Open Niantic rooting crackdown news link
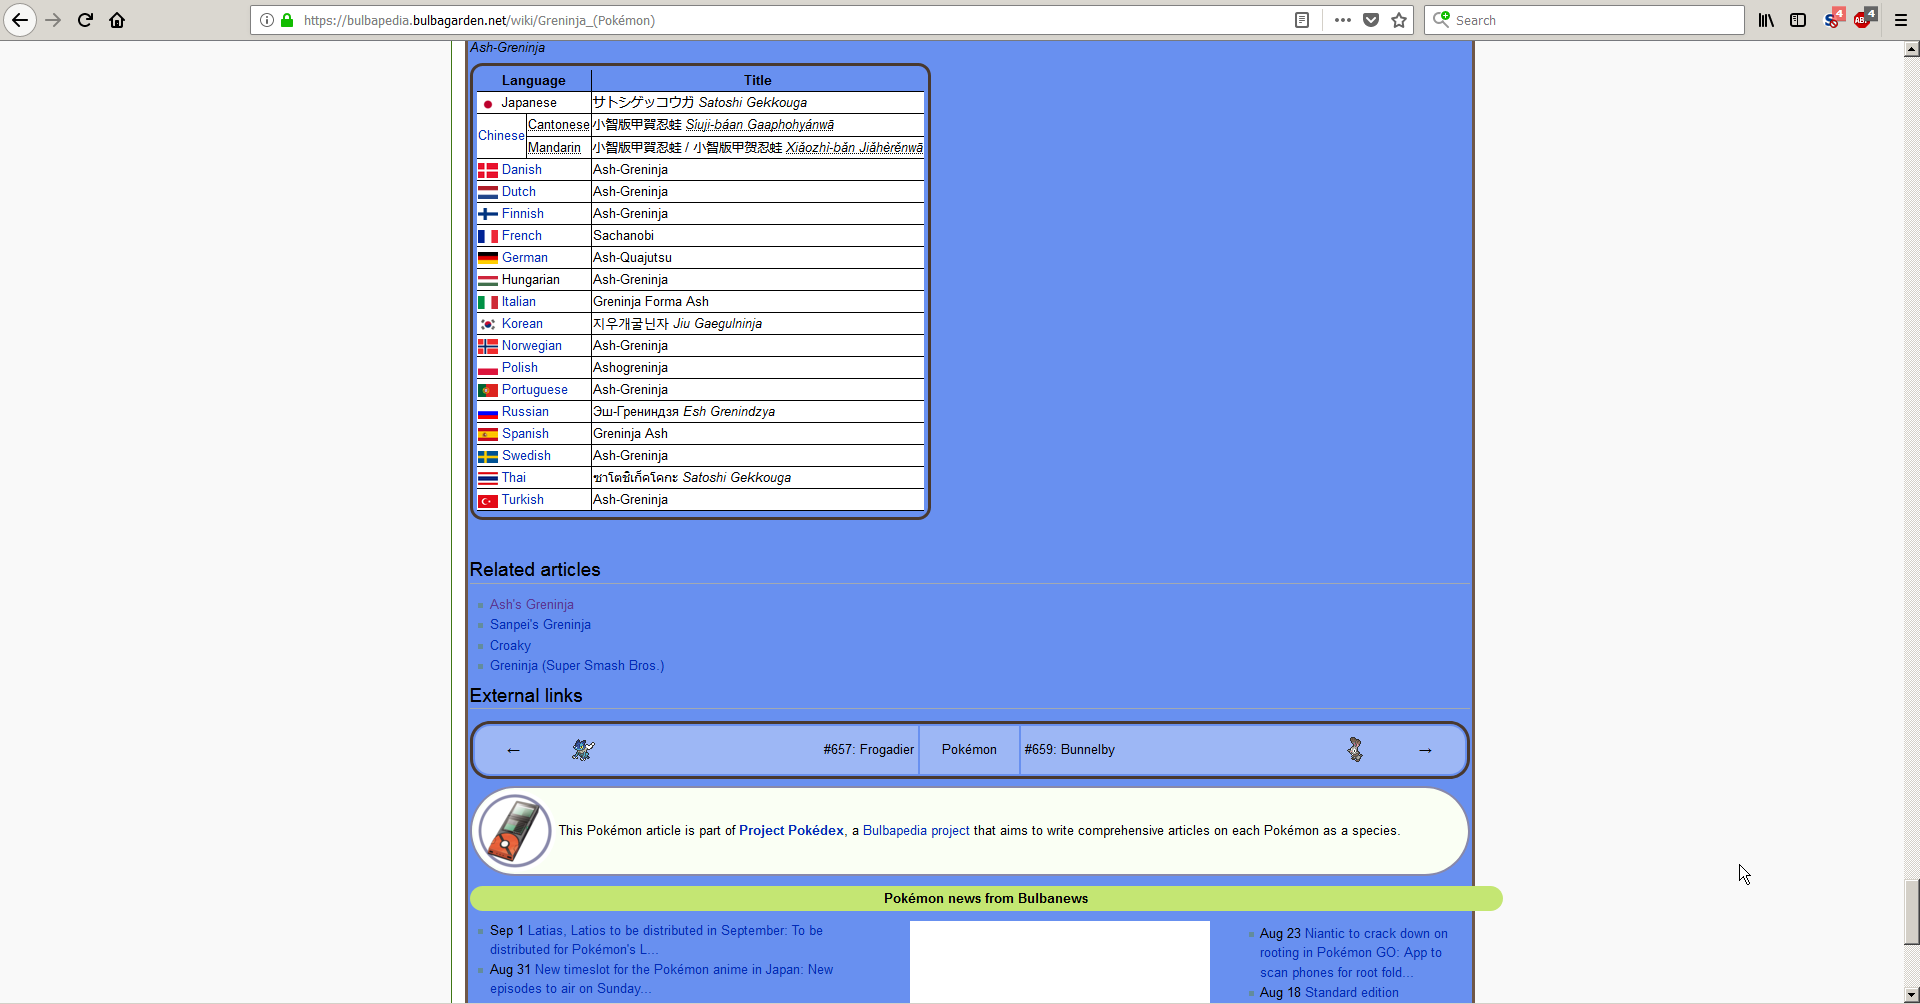The width and height of the screenshot is (1920, 1004). [x=1353, y=953]
